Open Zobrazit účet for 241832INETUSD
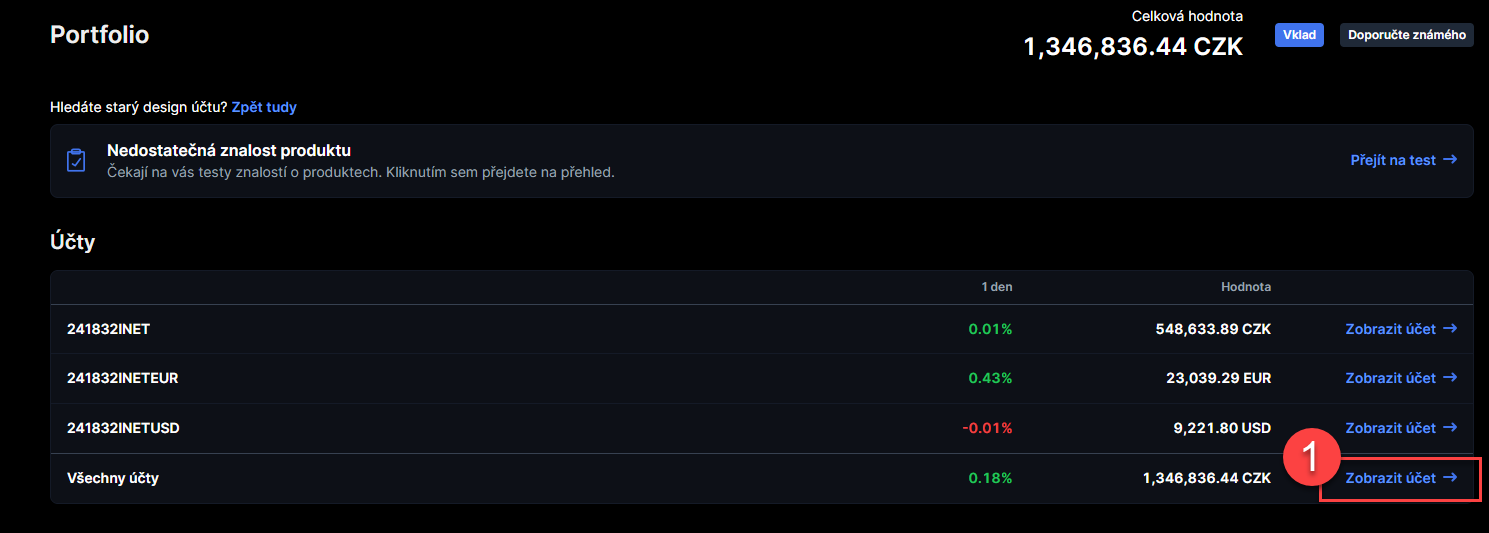This screenshot has height=533, width=1489. tap(1400, 428)
